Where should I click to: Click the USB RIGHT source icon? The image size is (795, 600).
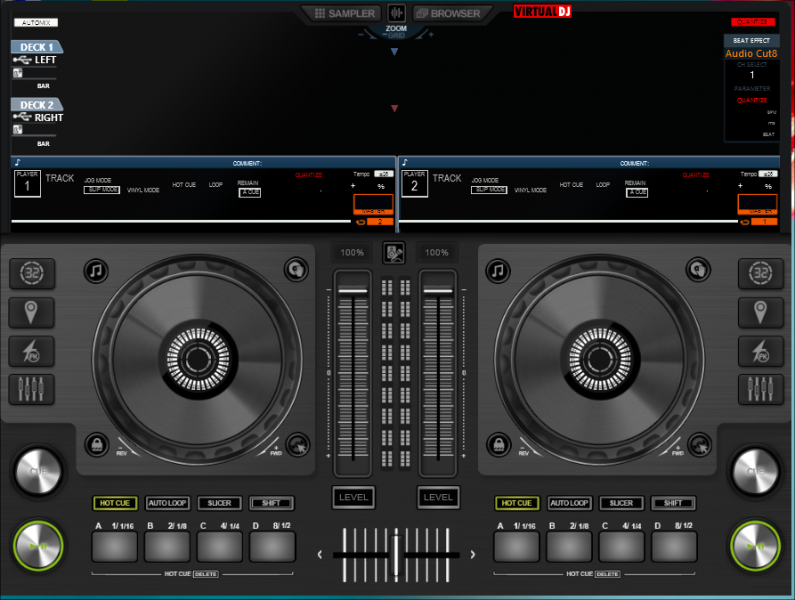22,117
